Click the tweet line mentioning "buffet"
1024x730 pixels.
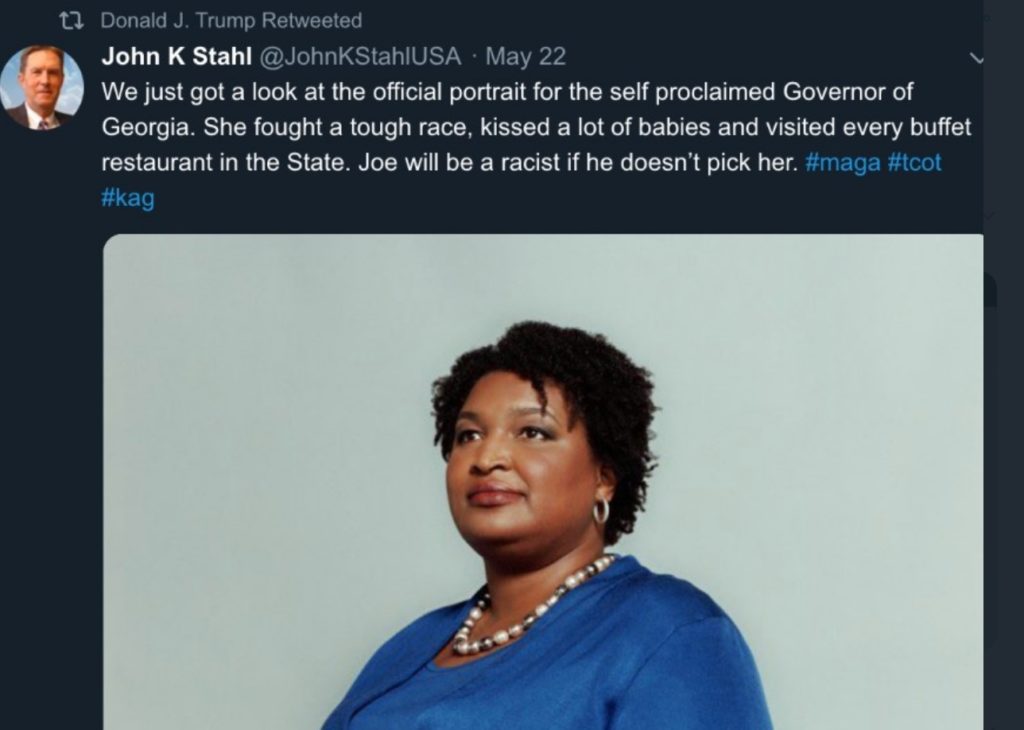click(x=536, y=127)
